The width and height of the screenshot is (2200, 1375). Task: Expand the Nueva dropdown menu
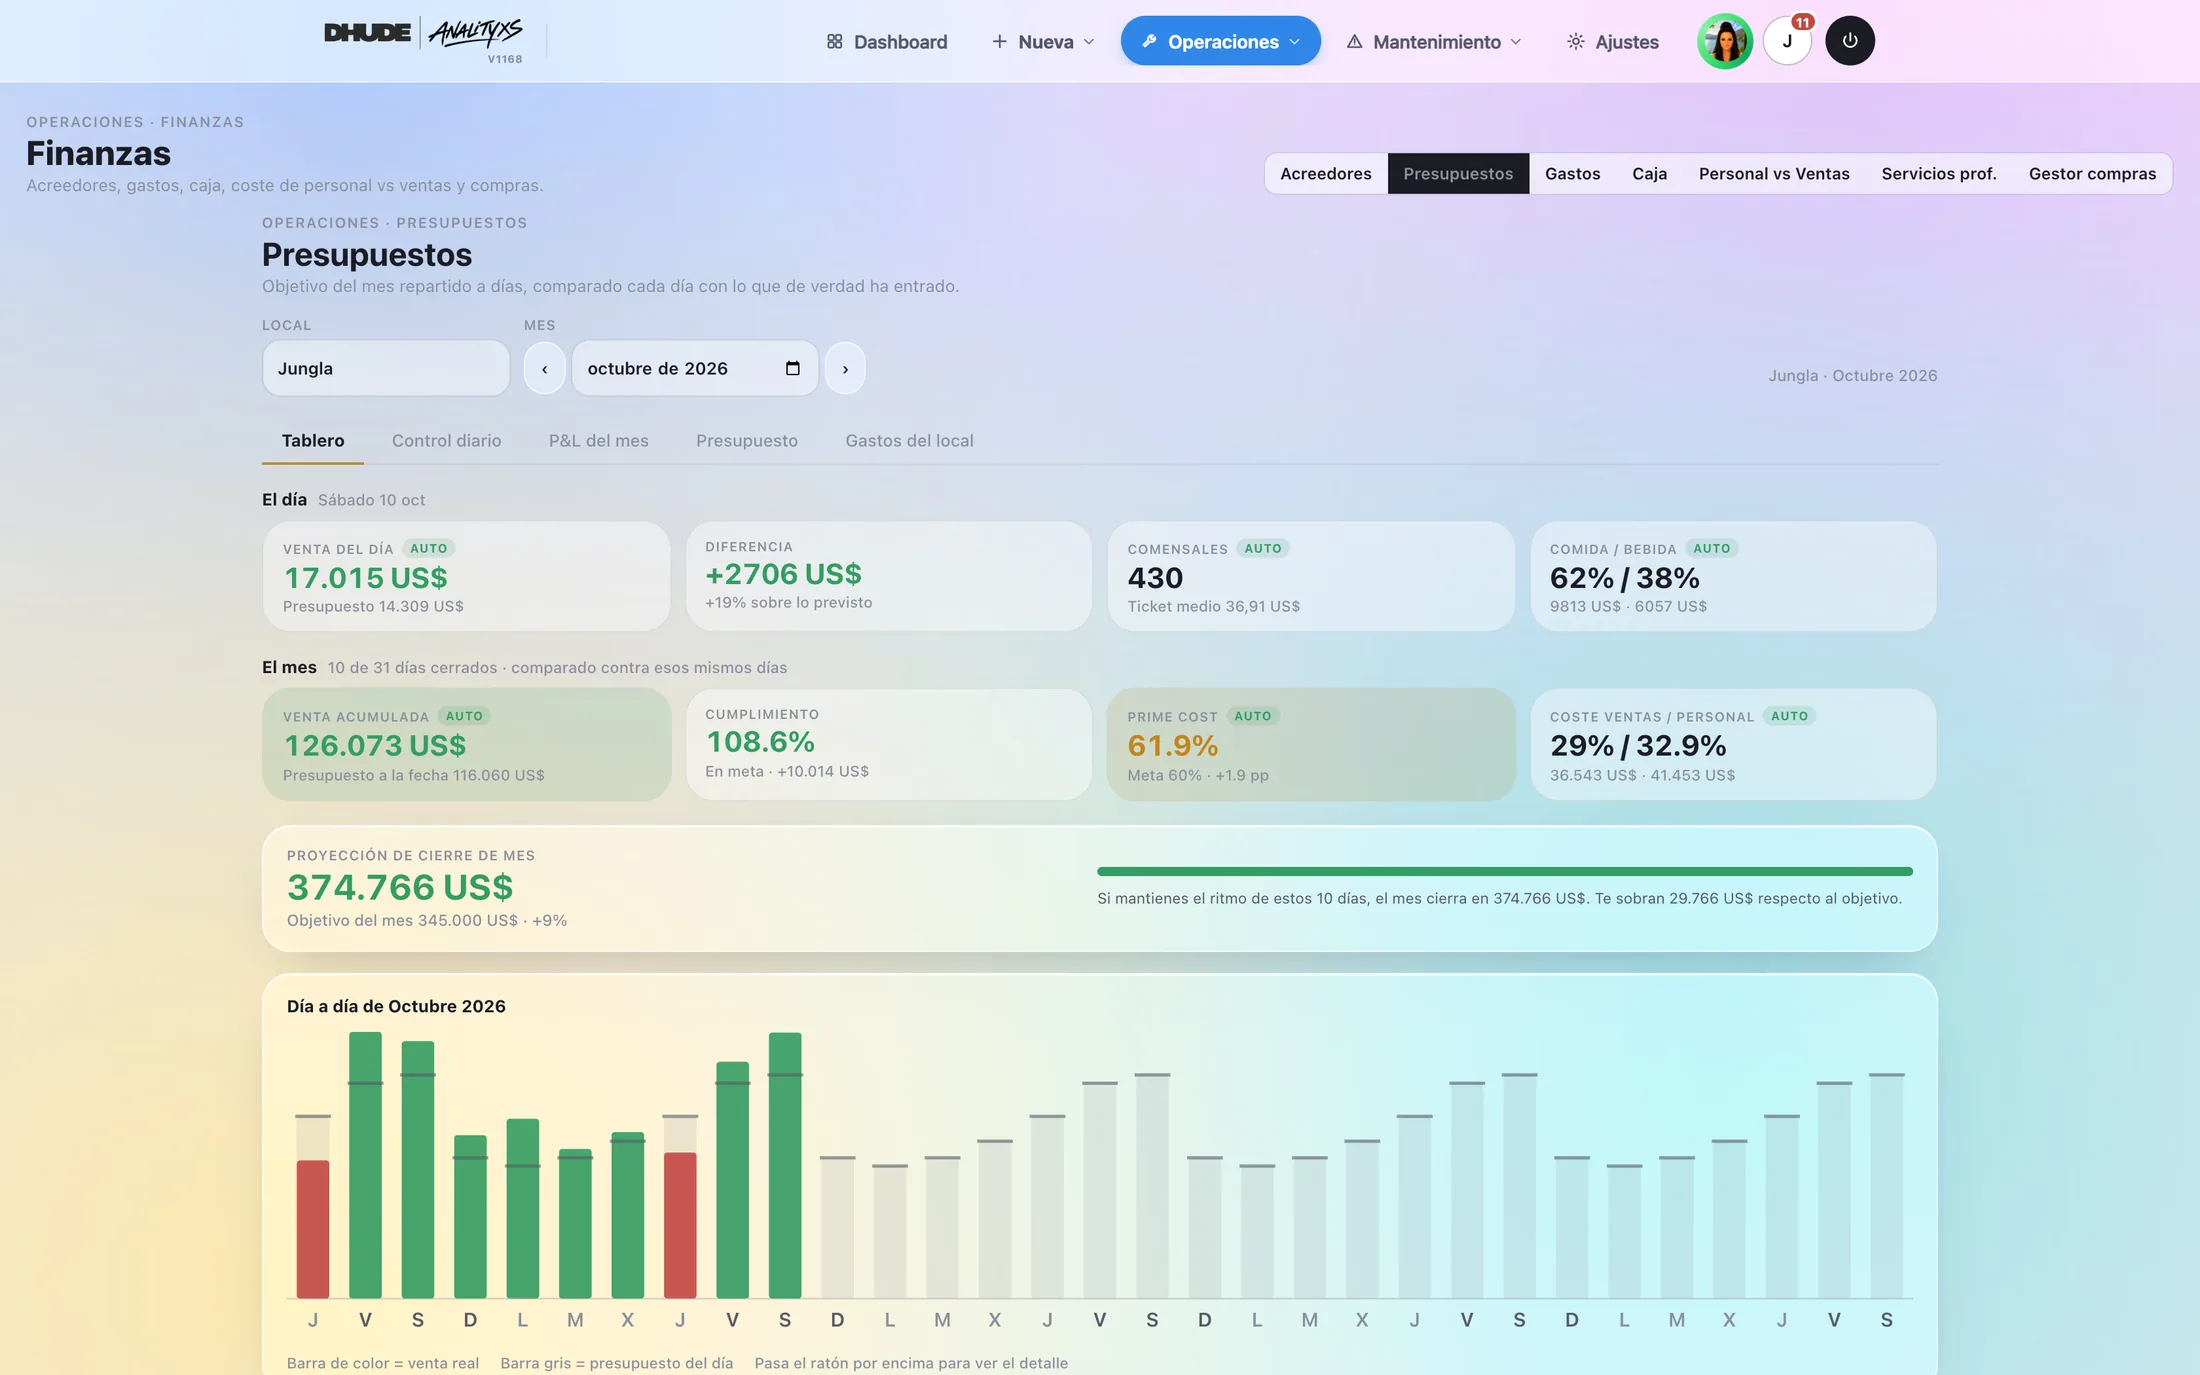[x=1043, y=41]
